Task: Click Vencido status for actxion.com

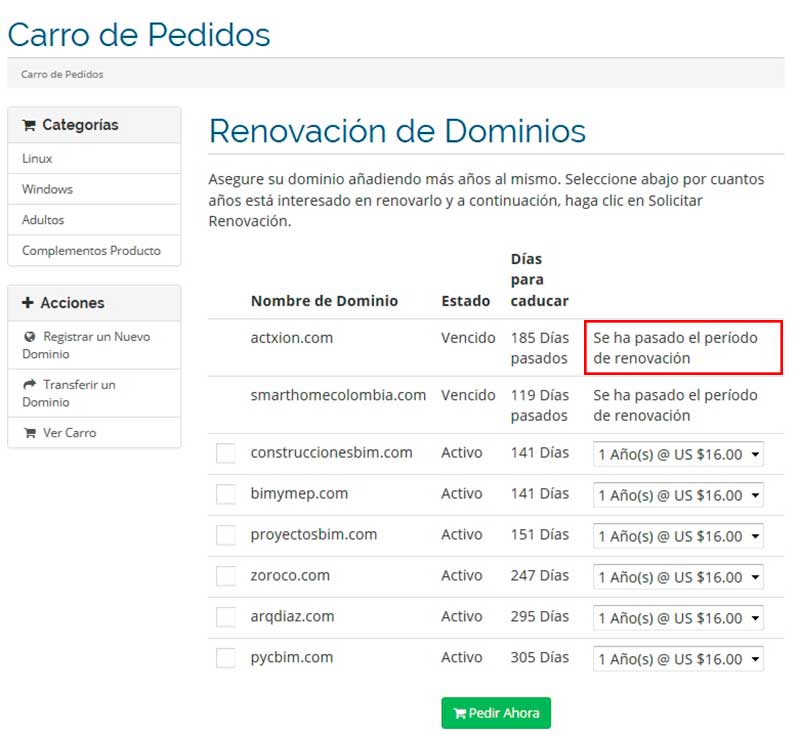Action: pyautogui.click(x=468, y=338)
